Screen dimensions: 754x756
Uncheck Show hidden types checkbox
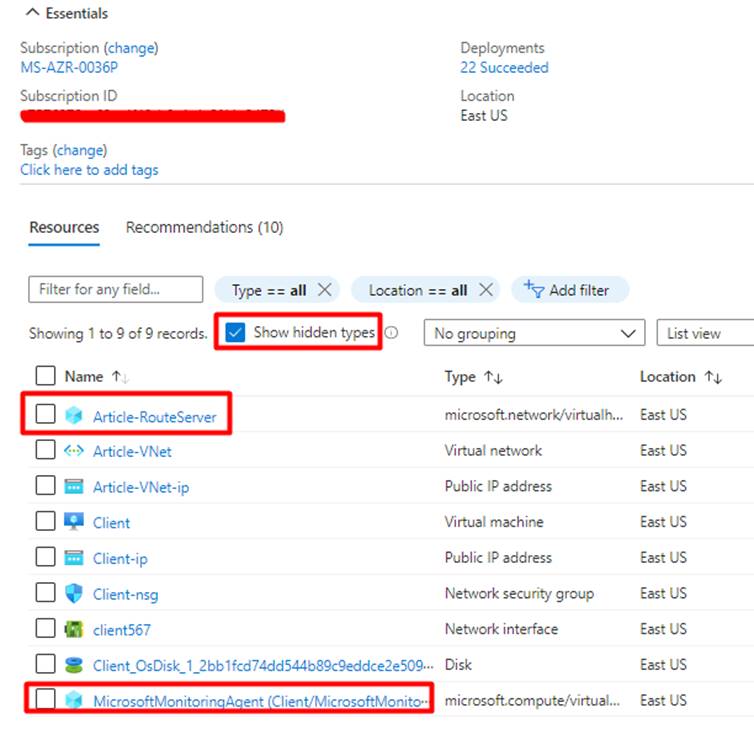coord(235,332)
